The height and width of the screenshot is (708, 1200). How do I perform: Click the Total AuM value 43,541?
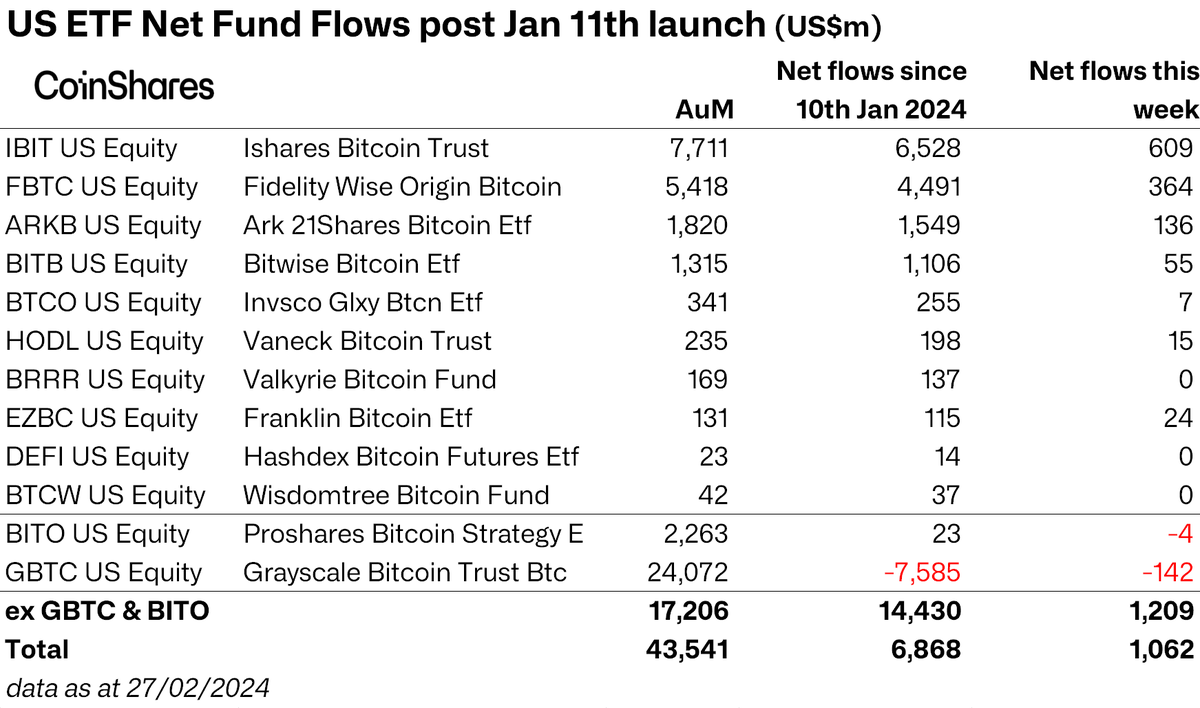coord(687,650)
